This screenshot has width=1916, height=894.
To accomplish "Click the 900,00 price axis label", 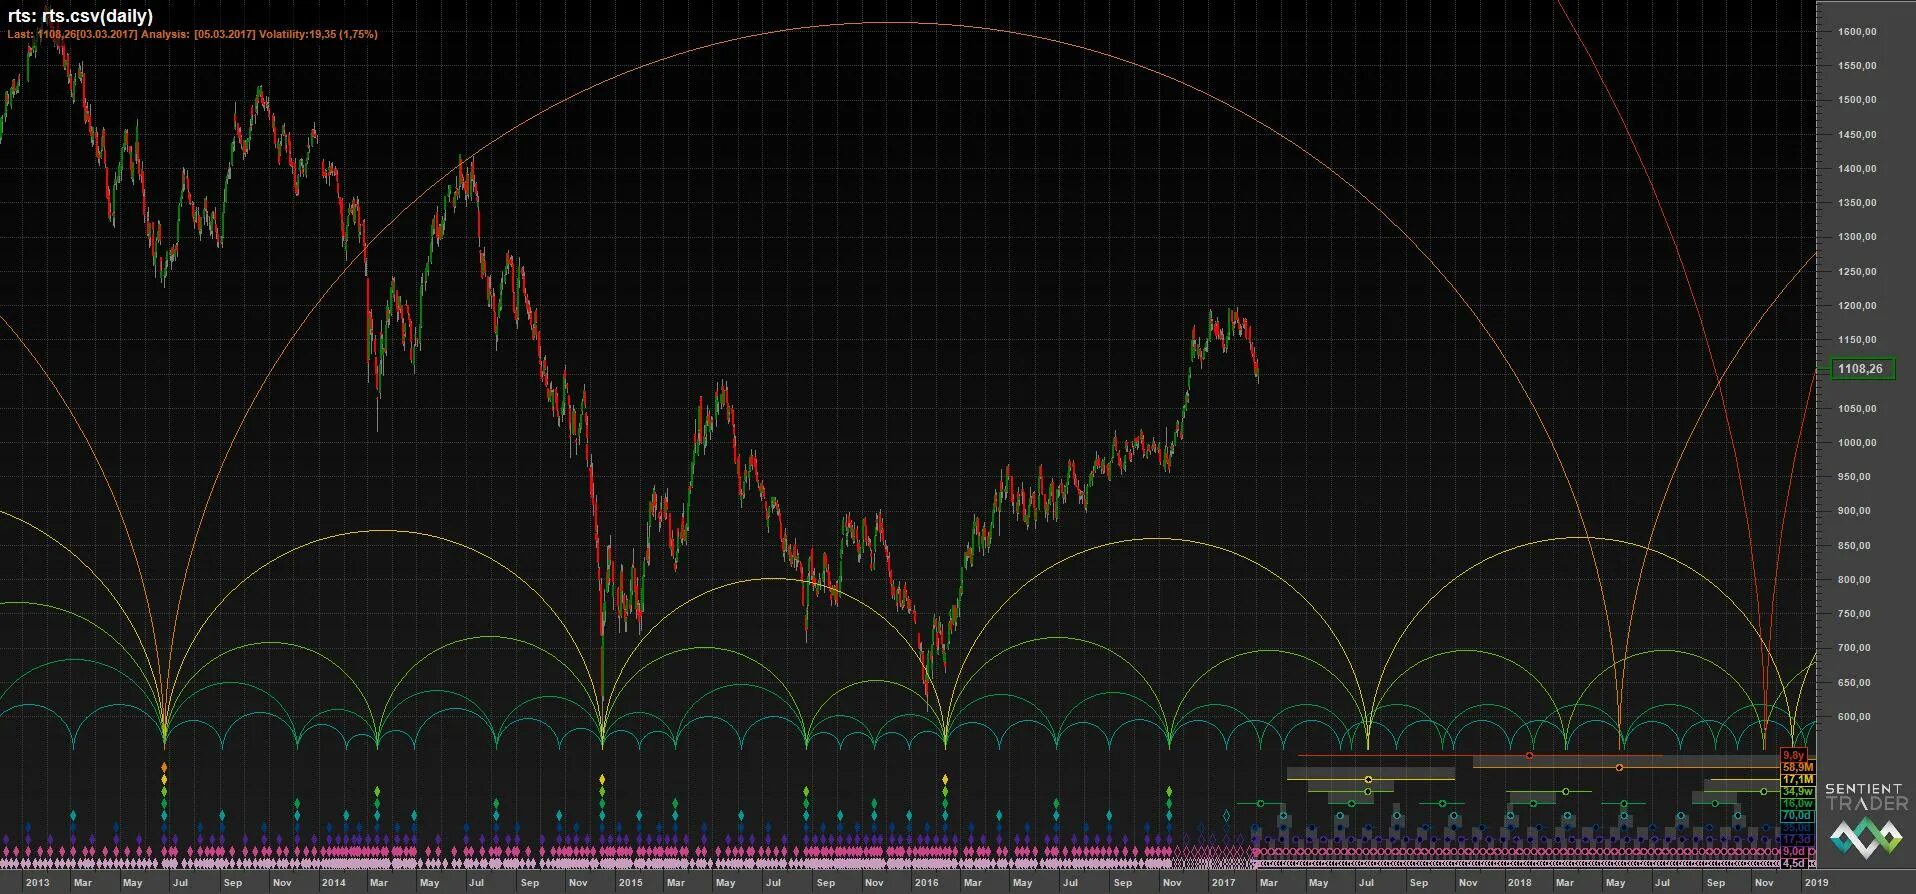I will pos(1854,511).
